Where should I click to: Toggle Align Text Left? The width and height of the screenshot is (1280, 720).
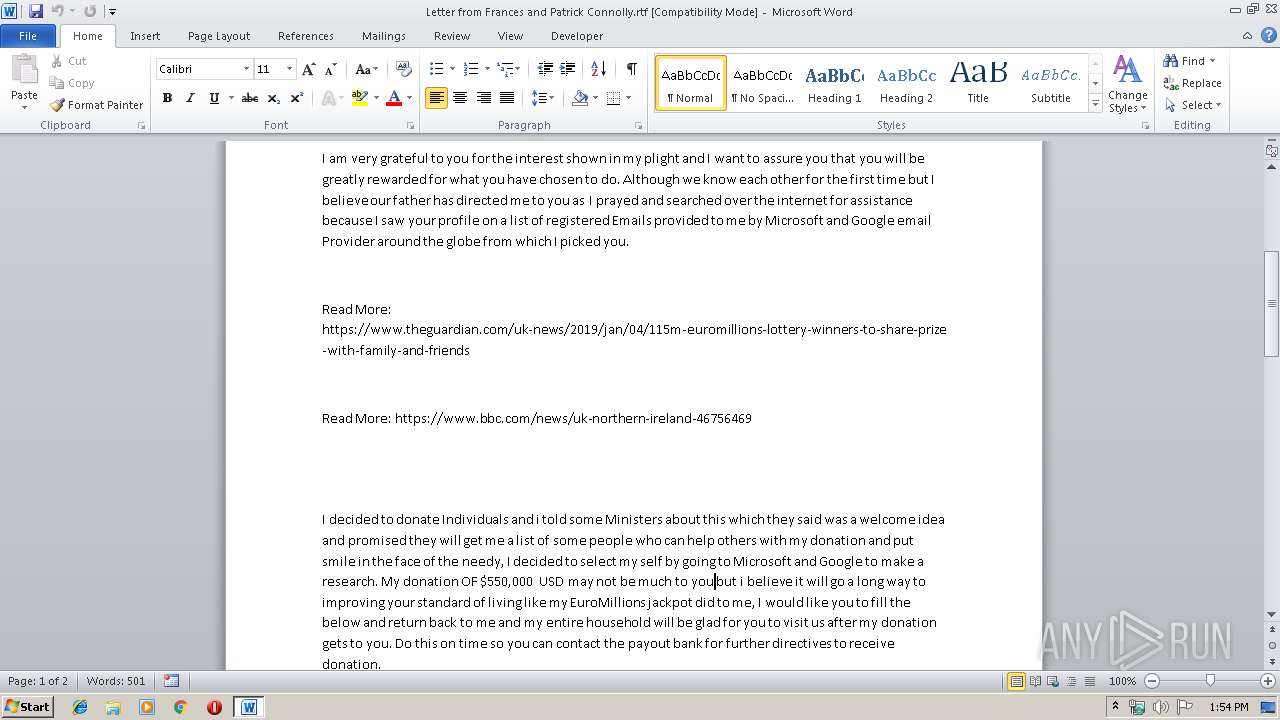(x=436, y=98)
